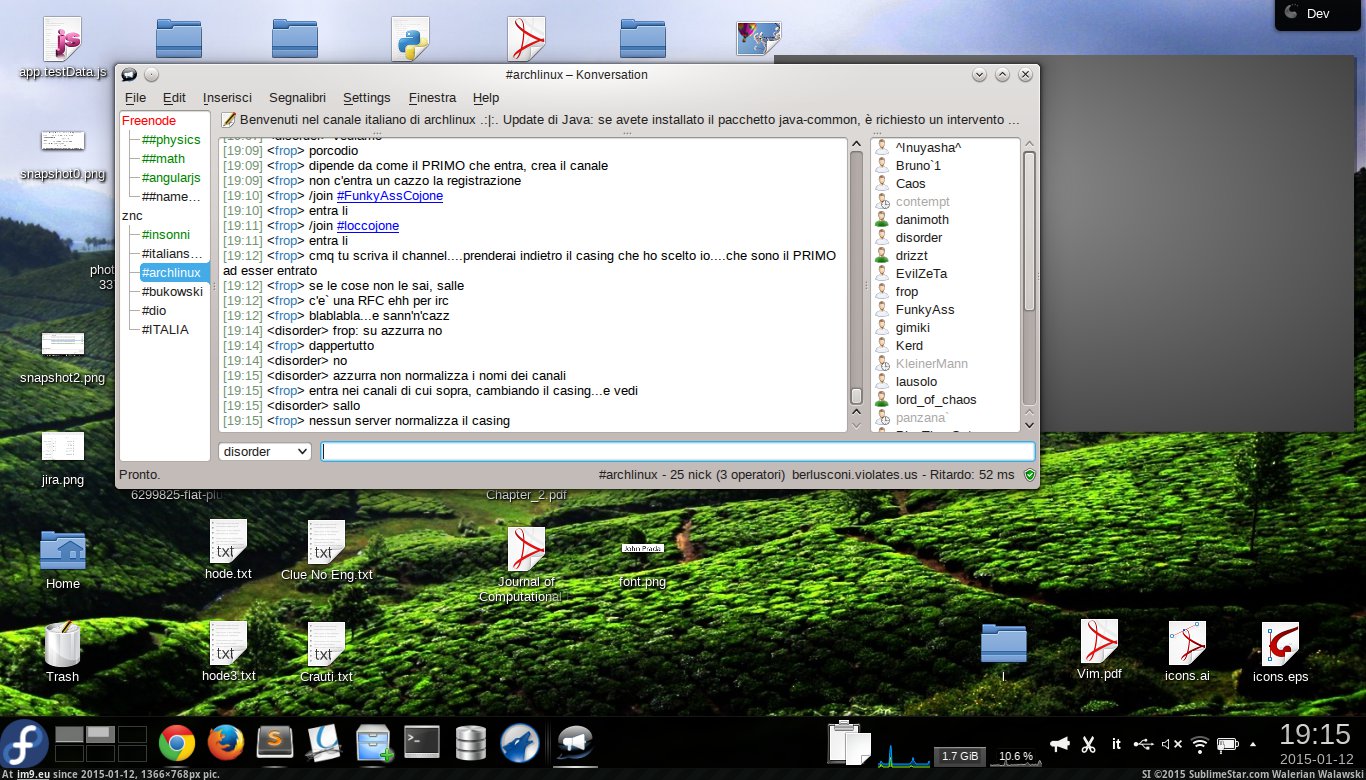Open the Finestra menu
1366x780 pixels.
click(432, 97)
